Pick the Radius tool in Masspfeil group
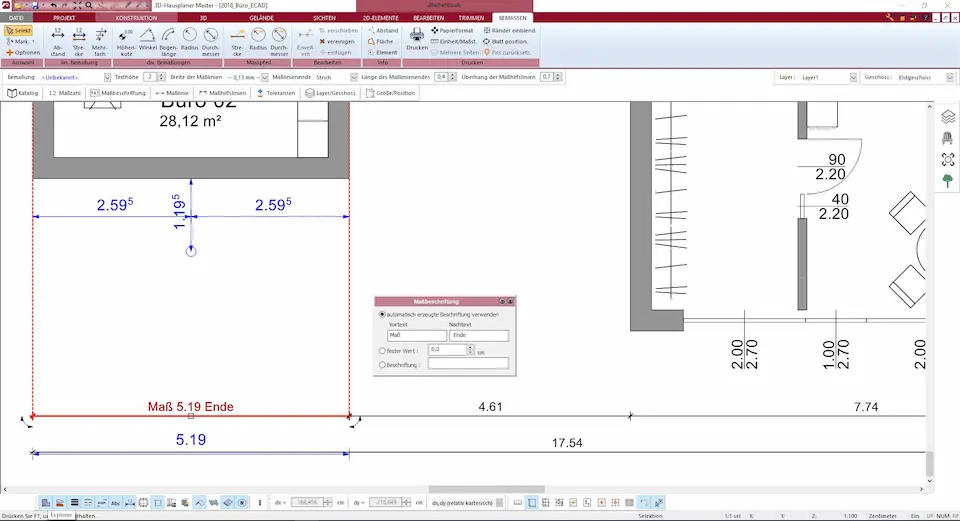Image resolution: width=960 pixels, height=521 pixels. pyautogui.click(x=258, y=42)
